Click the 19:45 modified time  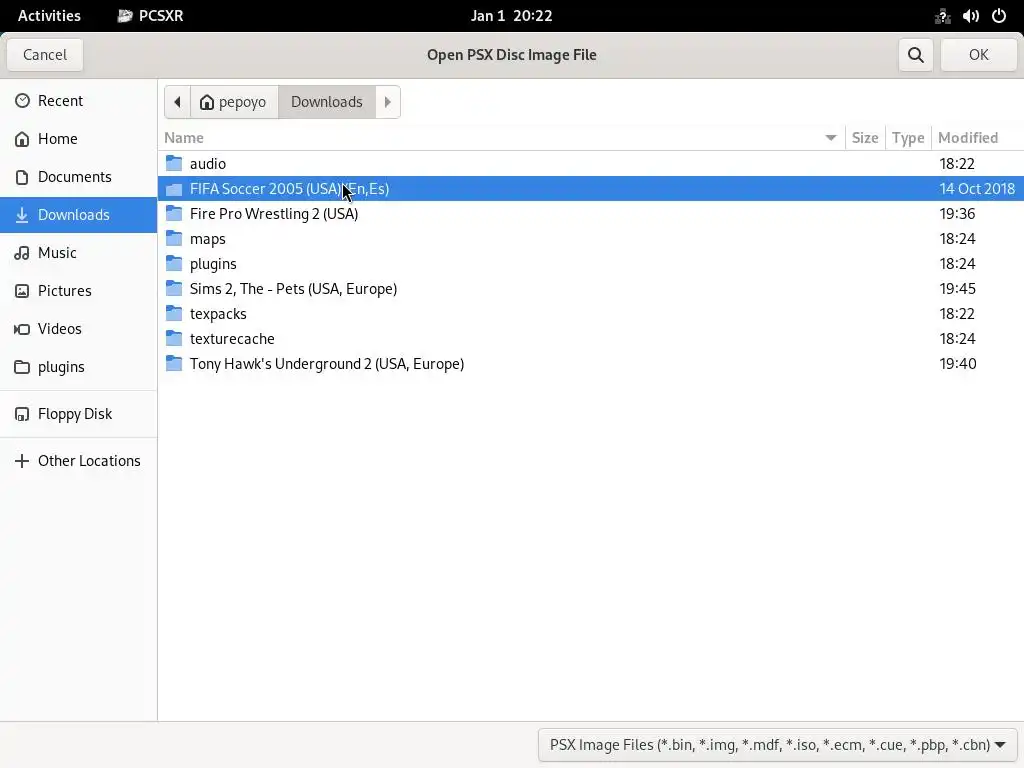(957, 289)
